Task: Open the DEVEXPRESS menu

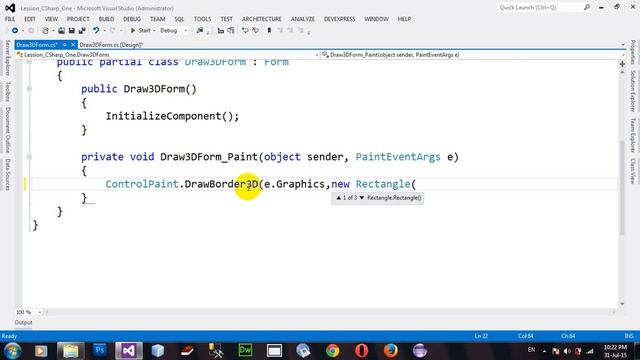Action: point(339,19)
